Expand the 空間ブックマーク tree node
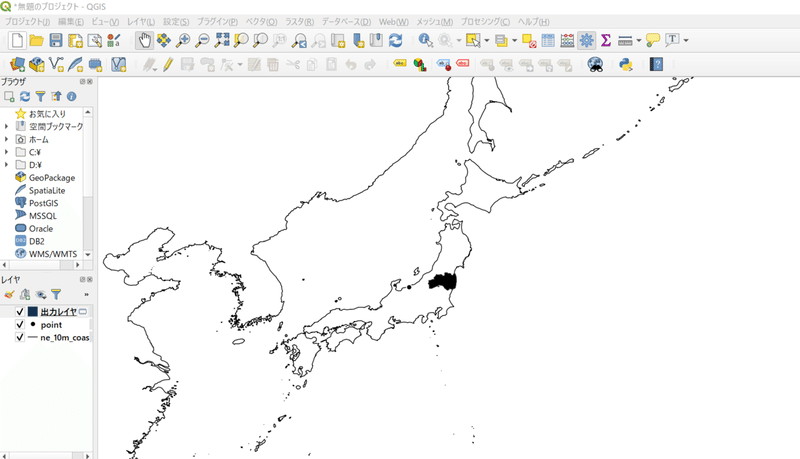This screenshot has width=800, height=459. 6,126
